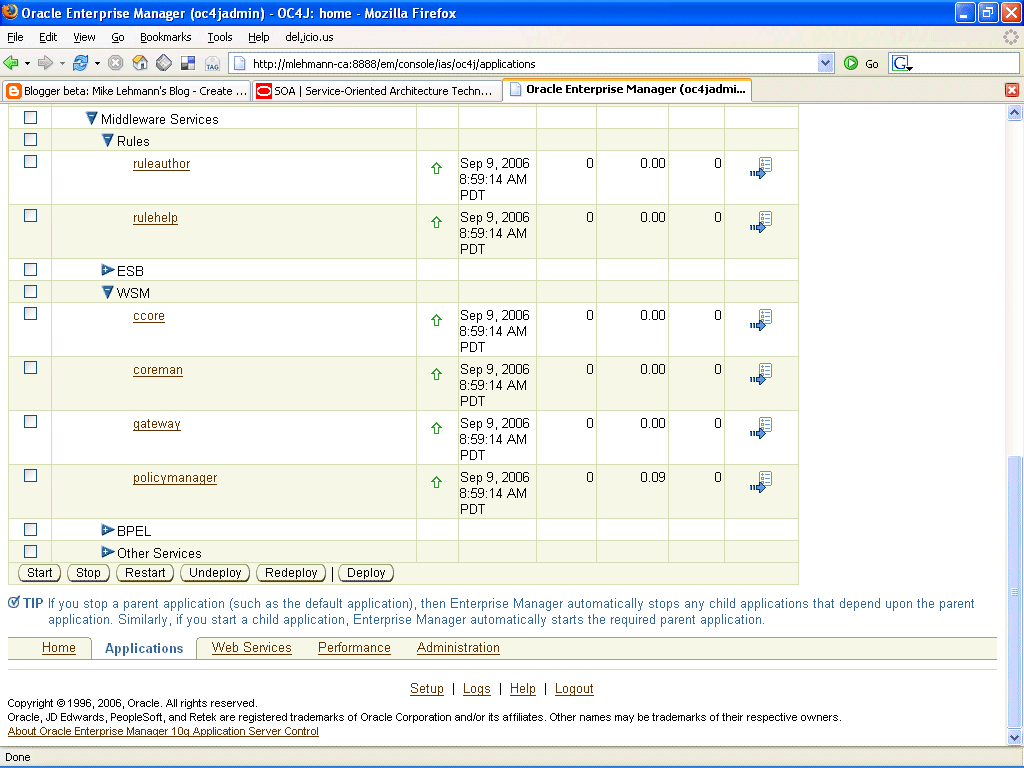The image size is (1024, 768).
Task: Switch to the Blogger beta Mike Lehmann's Blog tab
Action: pos(127,91)
